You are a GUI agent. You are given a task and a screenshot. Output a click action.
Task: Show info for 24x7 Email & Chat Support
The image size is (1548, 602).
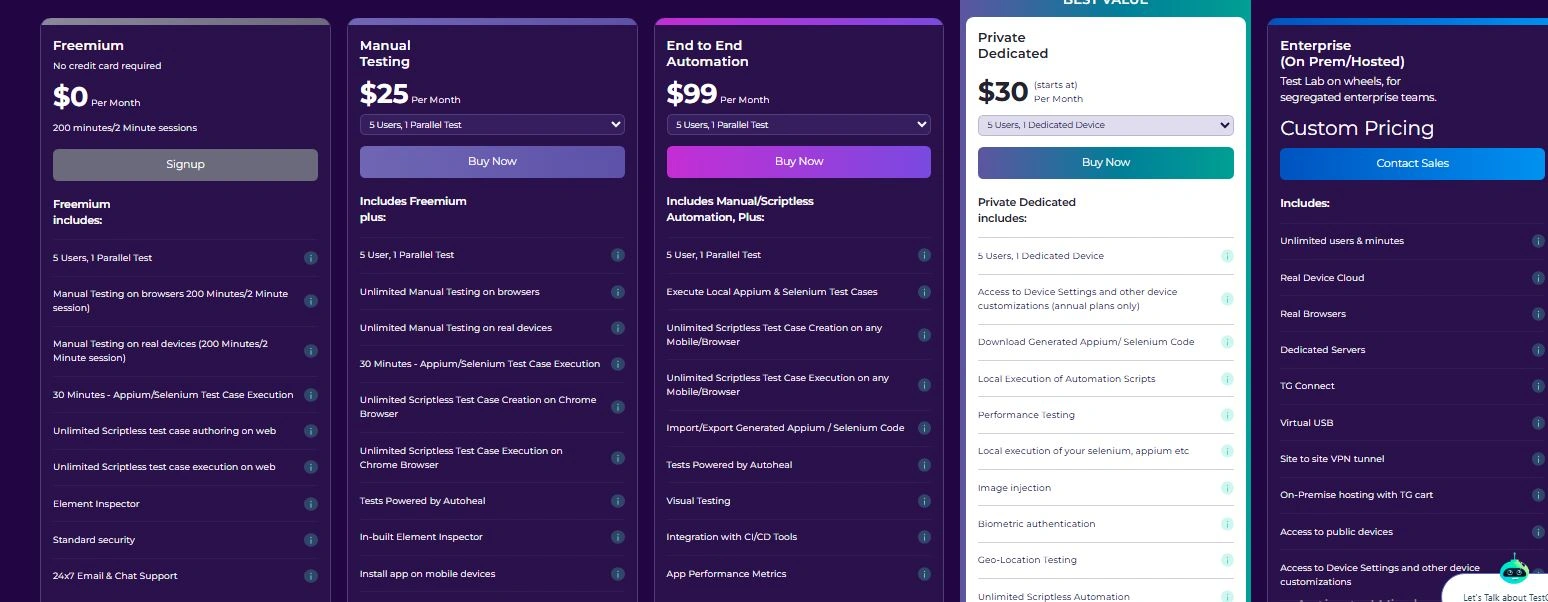(x=310, y=576)
